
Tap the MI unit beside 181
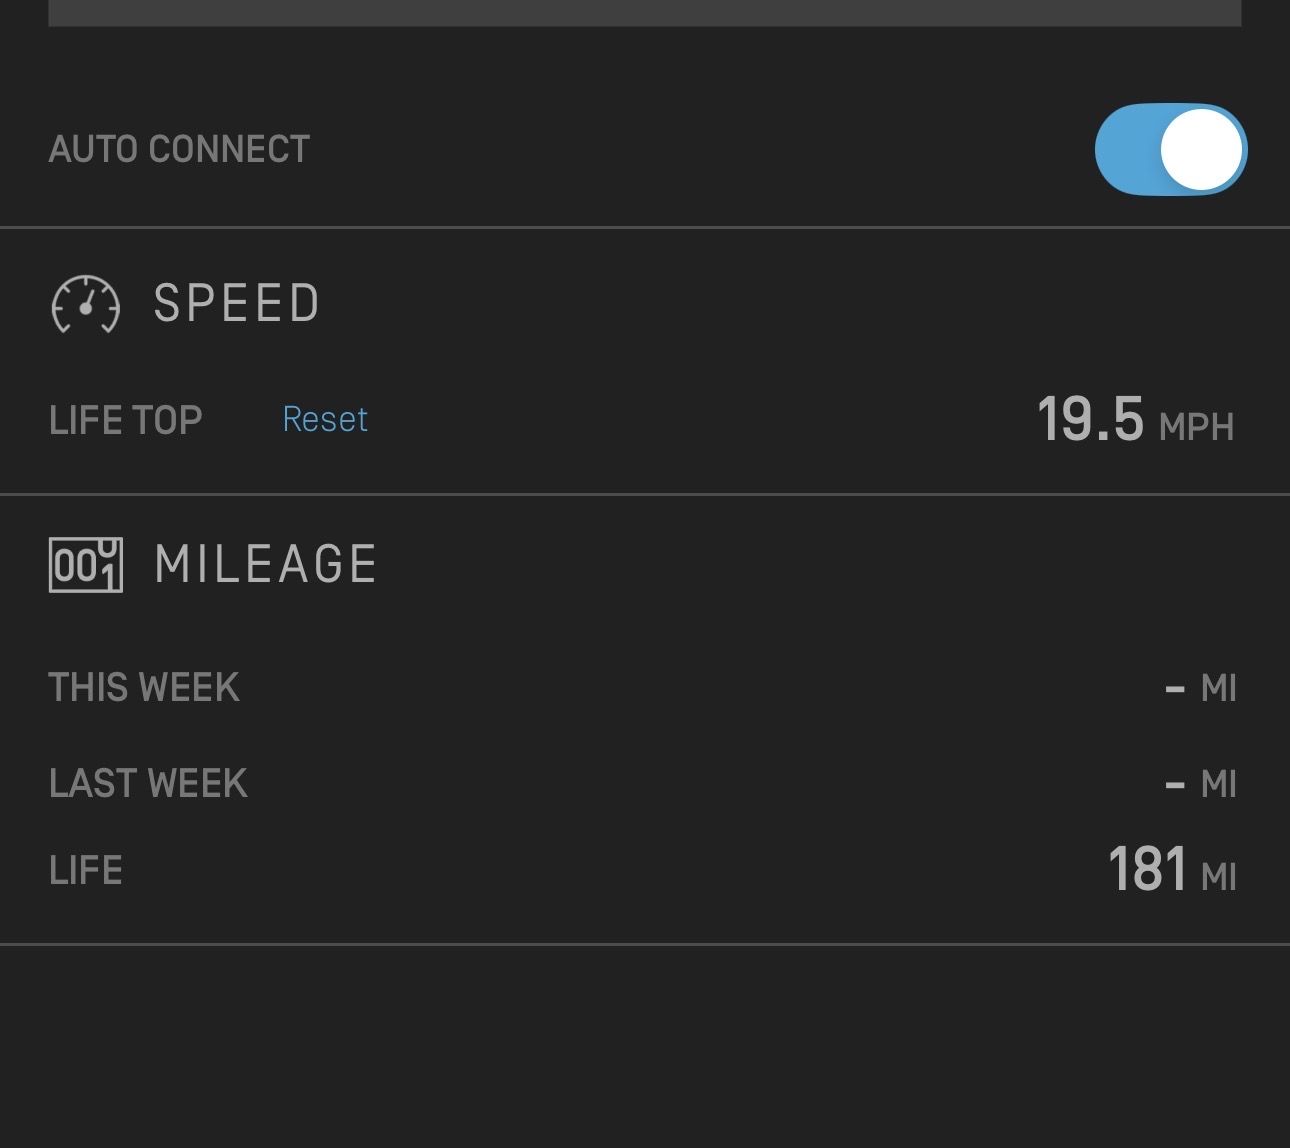pos(1219,877)
